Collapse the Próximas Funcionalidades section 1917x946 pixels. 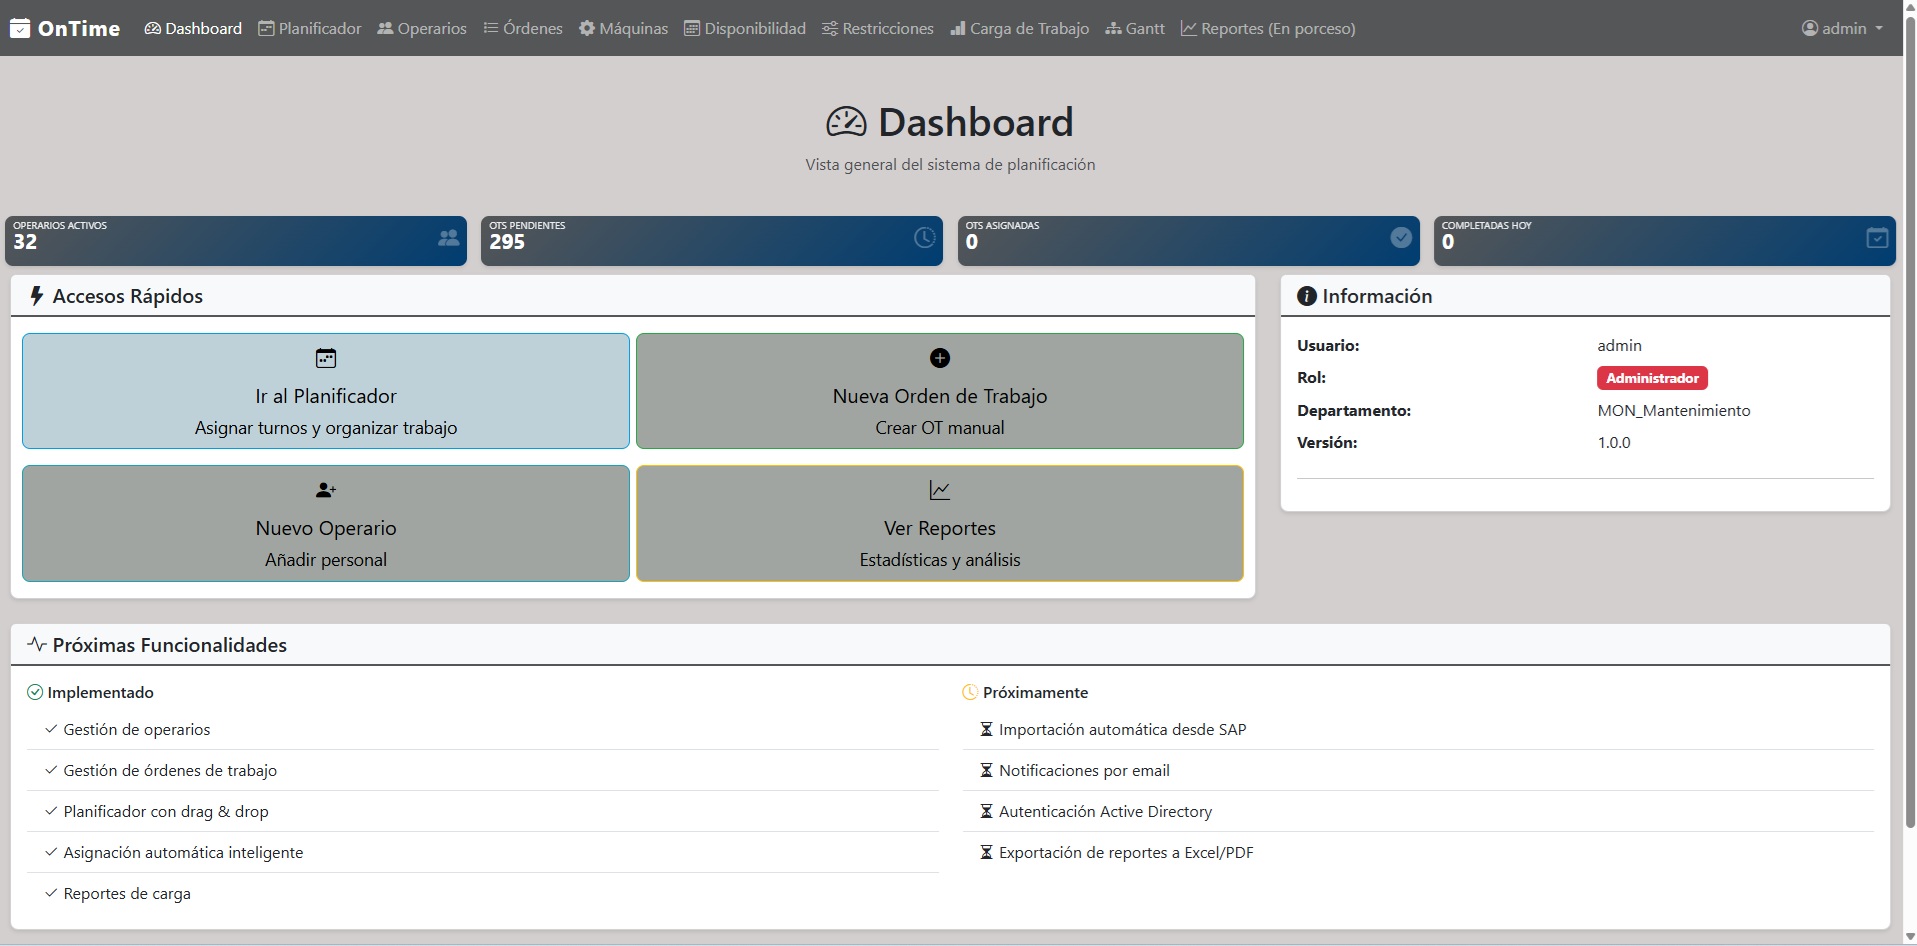point(168,645)
